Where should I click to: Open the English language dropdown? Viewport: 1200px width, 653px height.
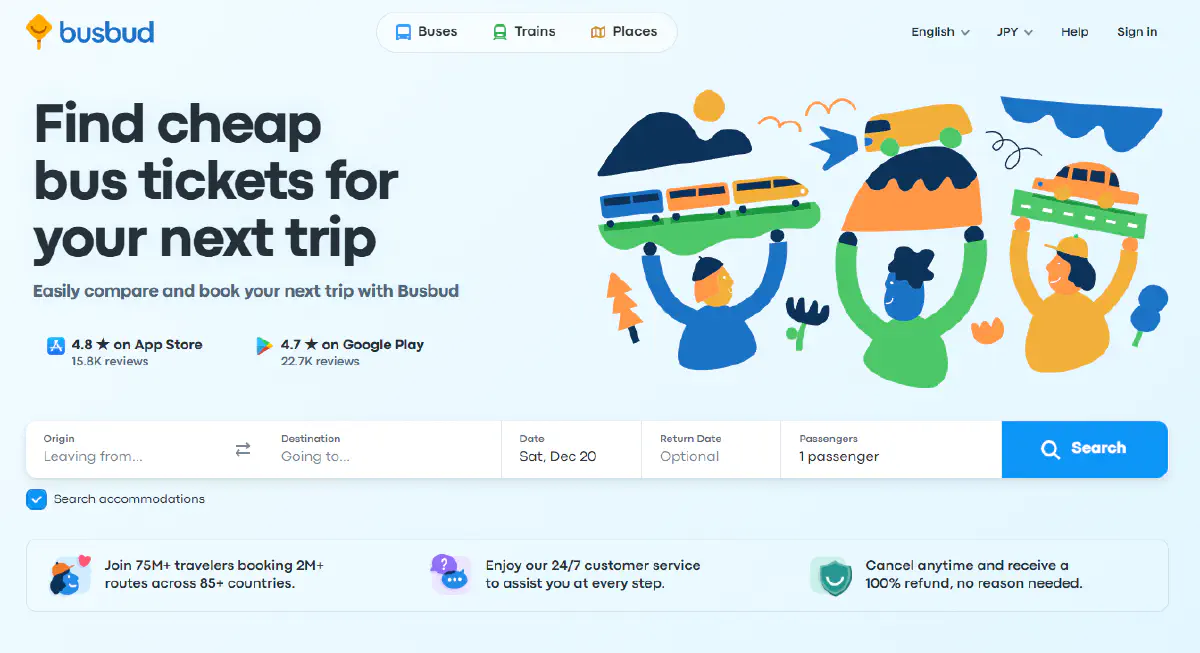tap(940, 32)
